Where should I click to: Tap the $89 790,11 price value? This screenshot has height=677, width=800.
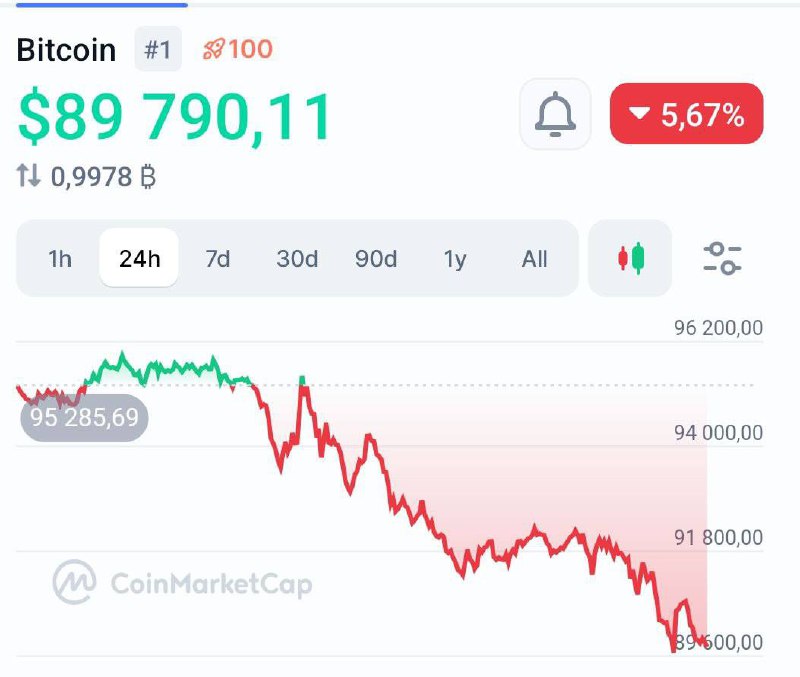175,116
